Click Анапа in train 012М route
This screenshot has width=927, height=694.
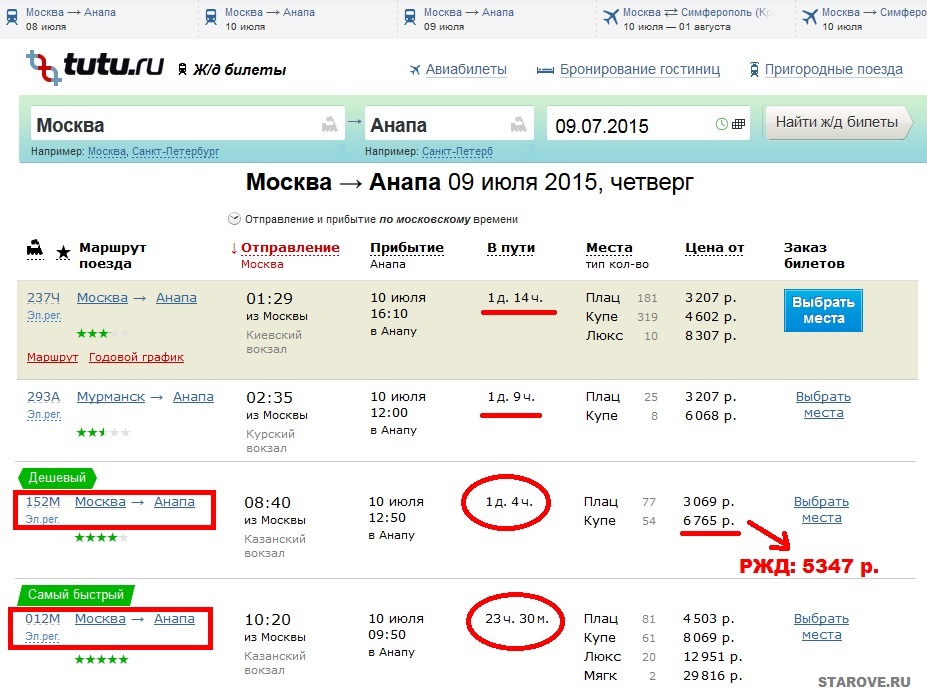tap(174, 619)
